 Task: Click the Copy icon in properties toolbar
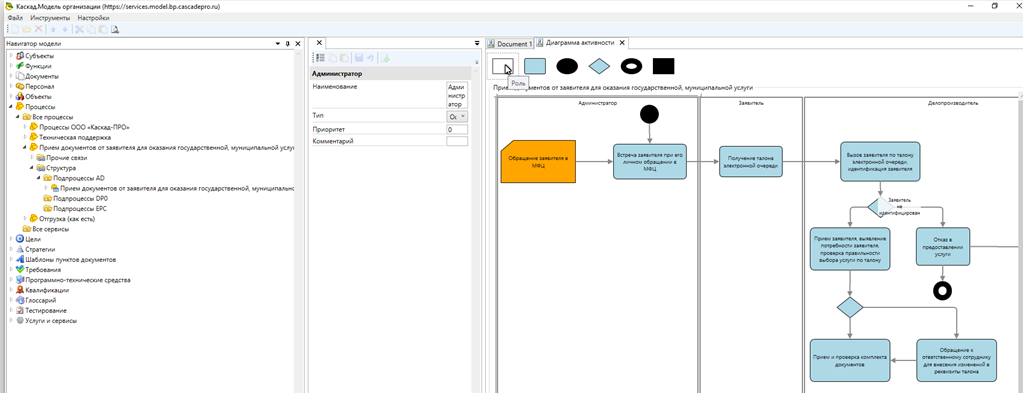click(333, 58)
